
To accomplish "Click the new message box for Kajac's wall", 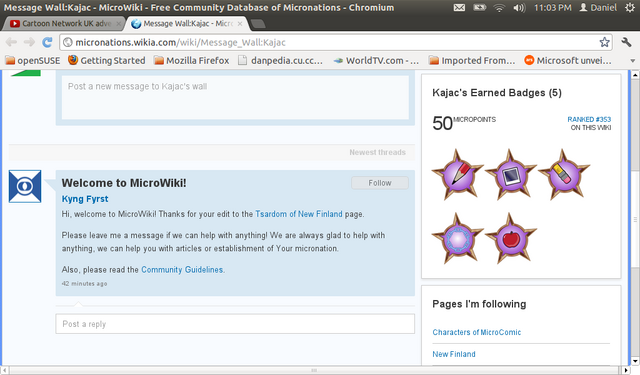I will pyautogui.click(x=235, y=98).
